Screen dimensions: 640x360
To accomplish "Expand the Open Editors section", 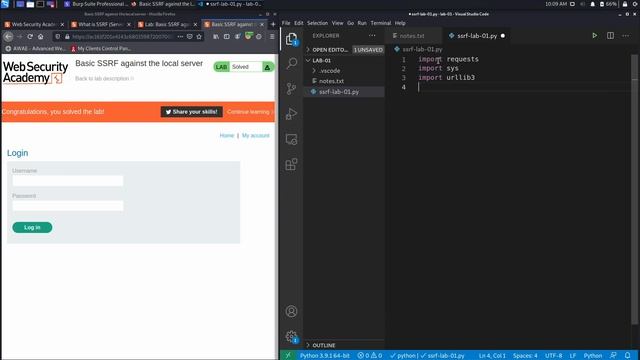I will pos(344,50).
